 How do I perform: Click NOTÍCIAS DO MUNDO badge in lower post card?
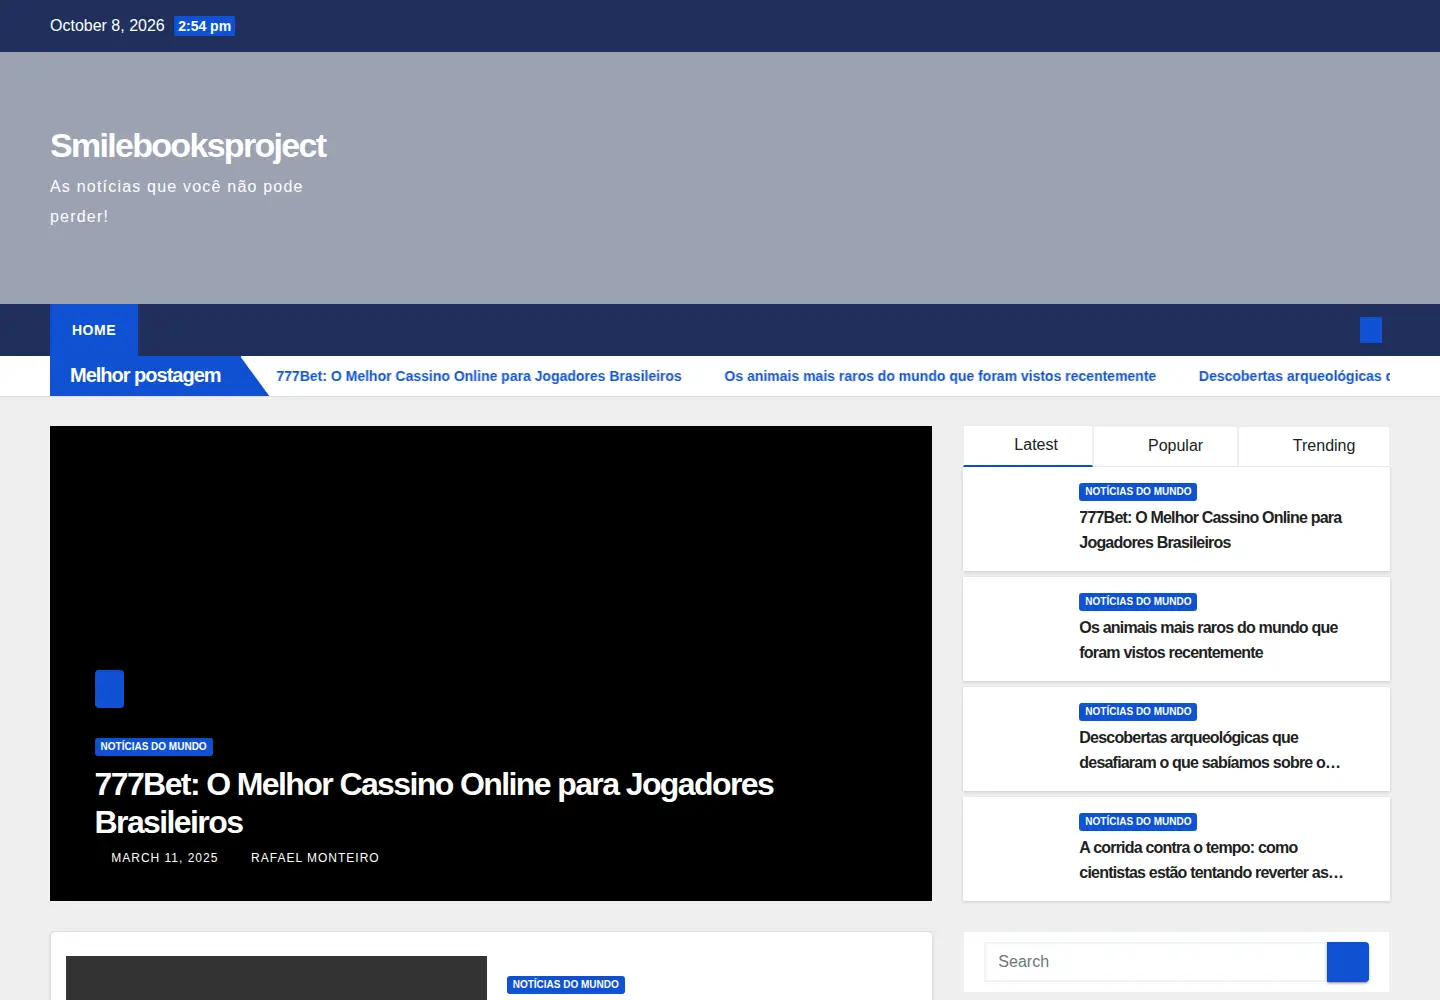coord(566,985)
